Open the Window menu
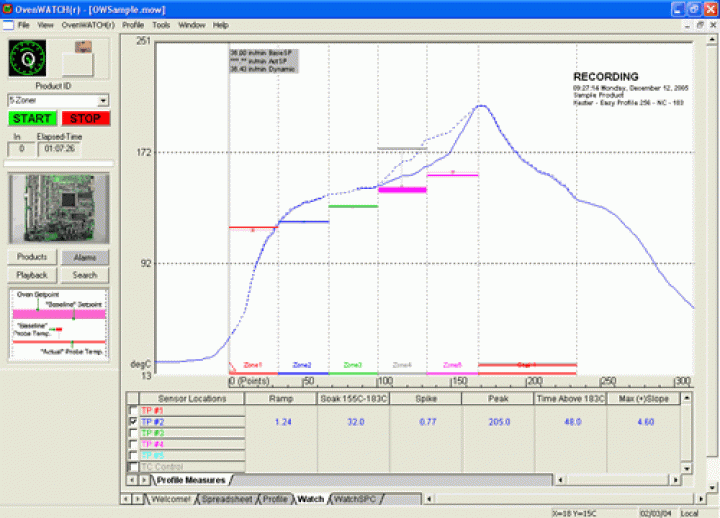This screenshot has width=720, height=518. 191,25
